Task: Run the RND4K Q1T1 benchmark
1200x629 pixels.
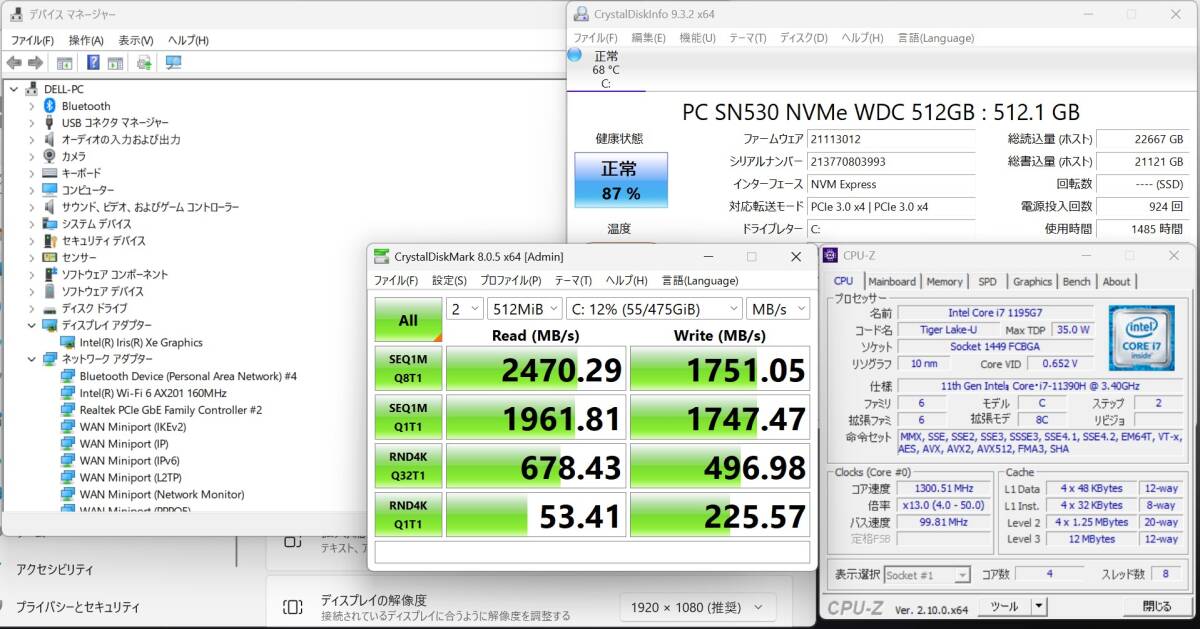Action: [x=408, y=515]
